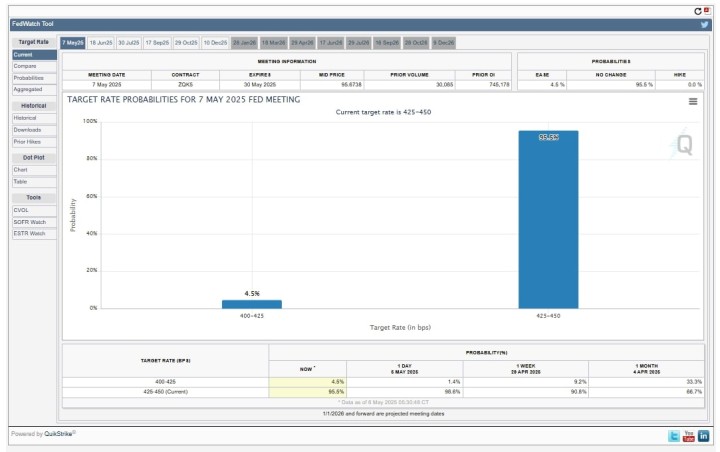Click the Twitter bird in FedWatch header

(704, 24)
